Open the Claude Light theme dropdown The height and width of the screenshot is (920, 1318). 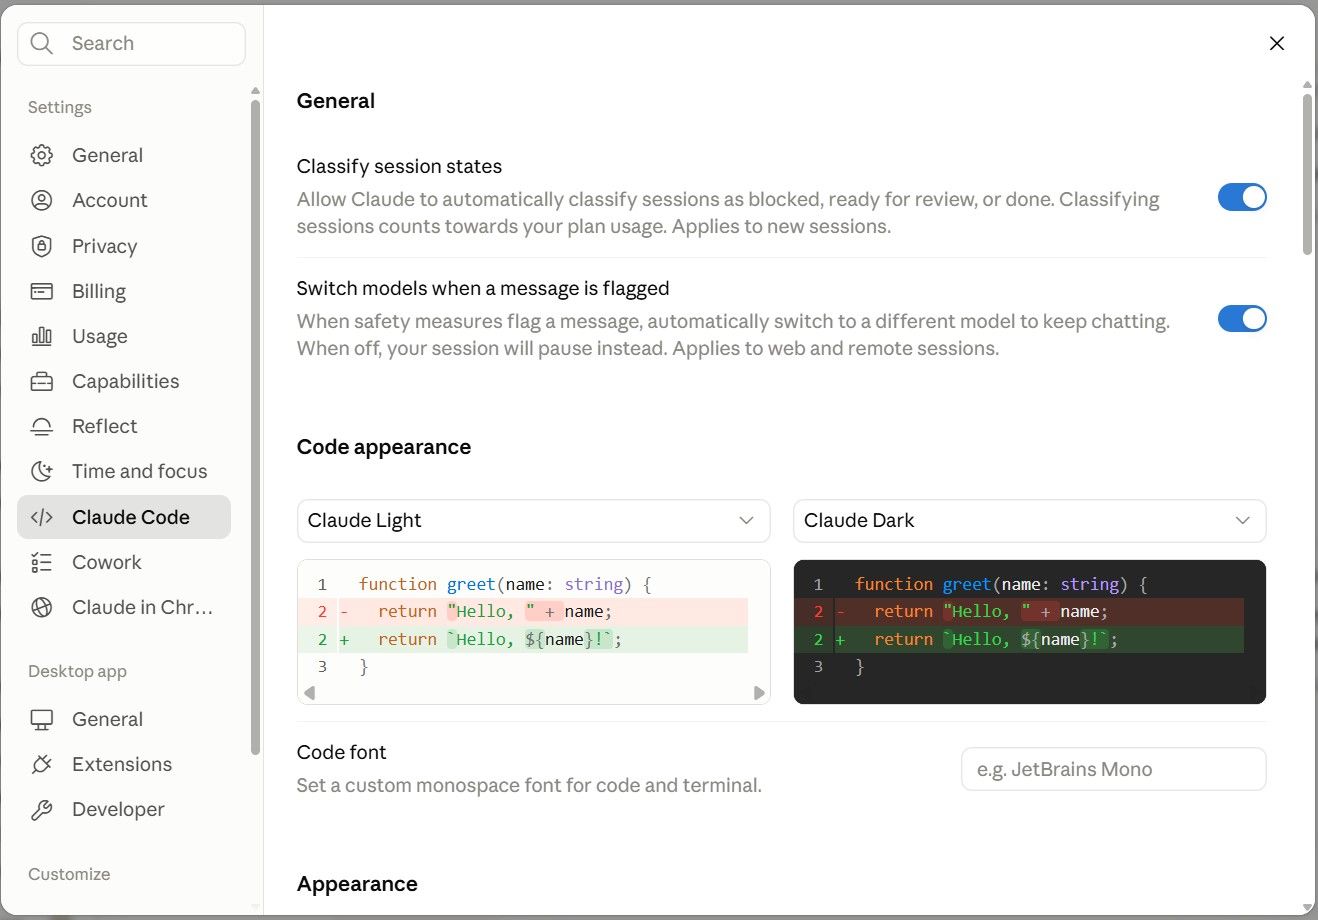[x=534, y=521]
